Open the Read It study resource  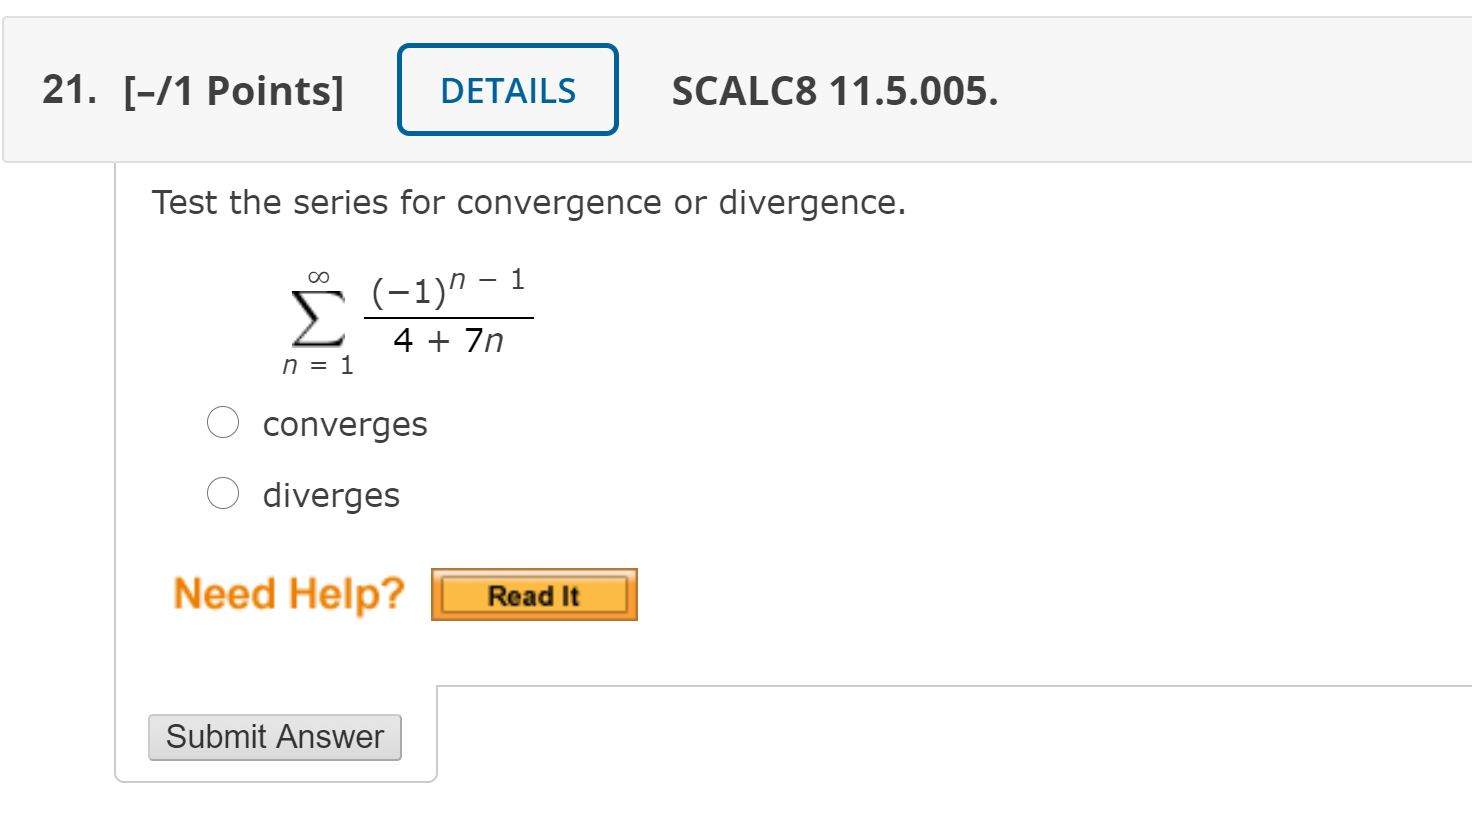(533, 594)
